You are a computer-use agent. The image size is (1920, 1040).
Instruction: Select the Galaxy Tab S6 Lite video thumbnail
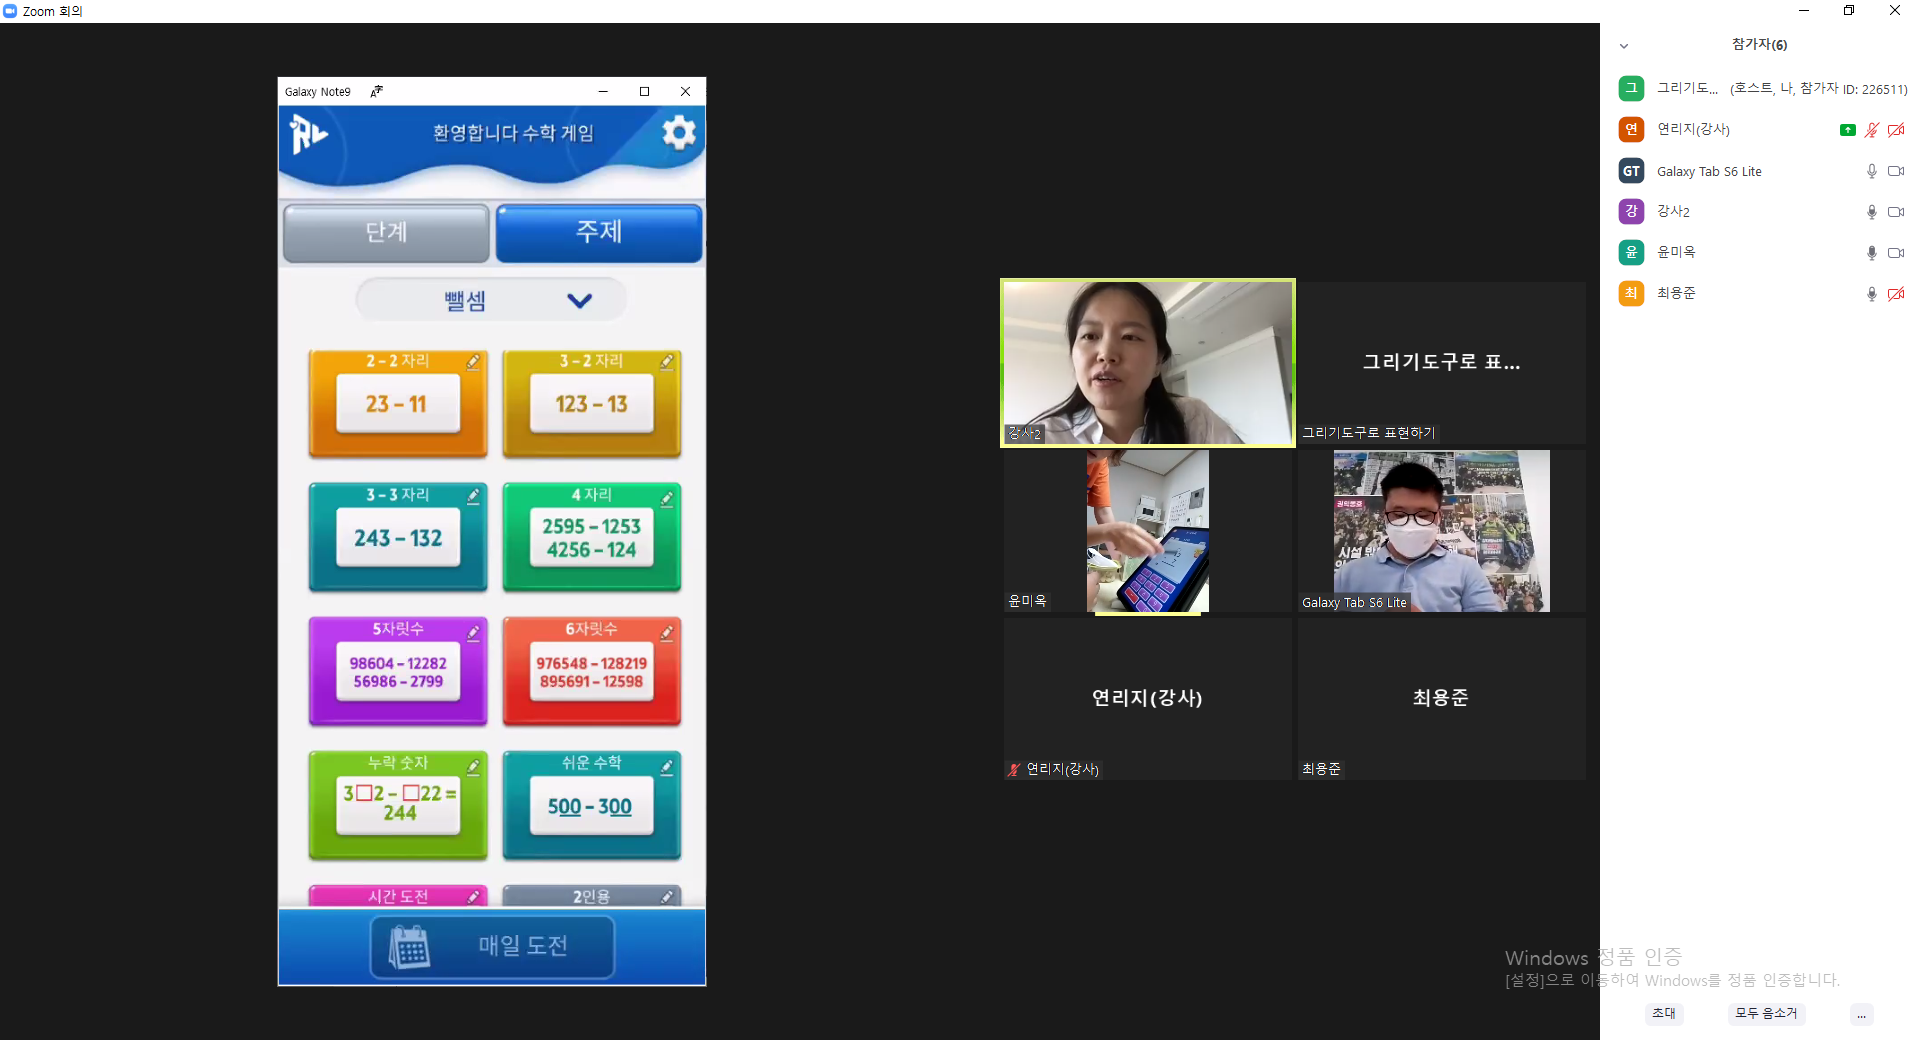click(1442, 531)
